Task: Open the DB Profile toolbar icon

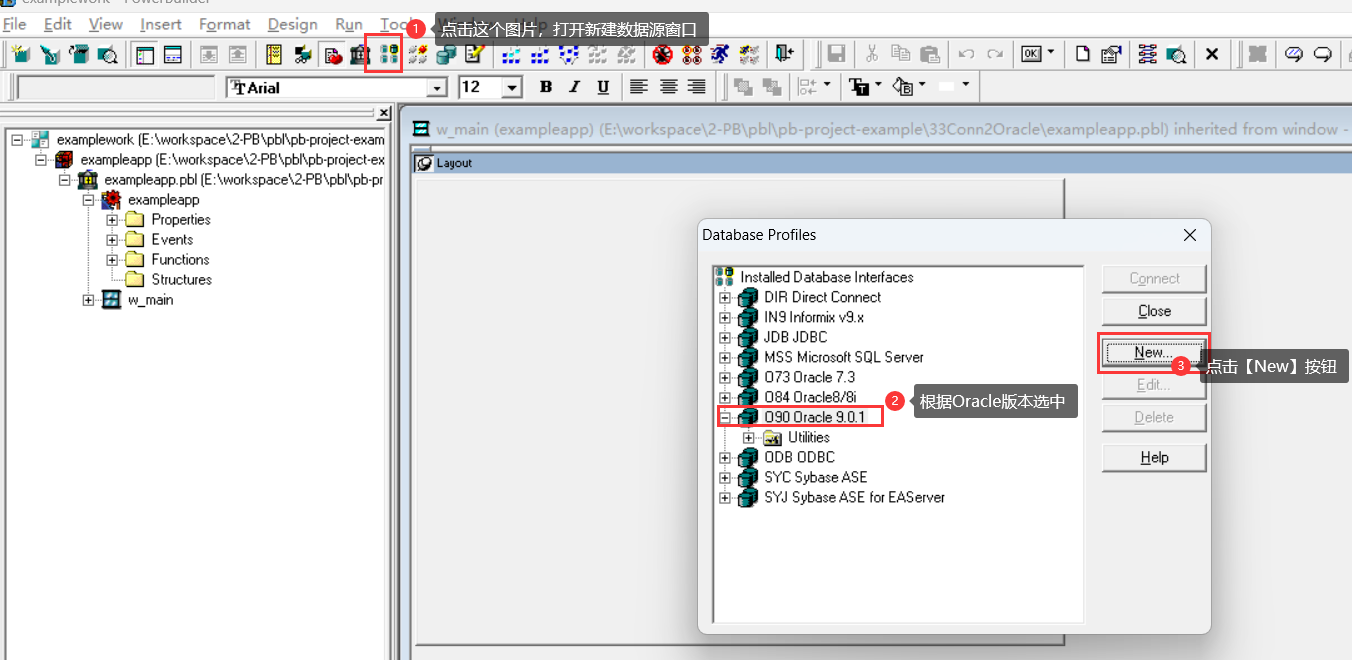Action: pyautogui.click(x=388, y=54)
